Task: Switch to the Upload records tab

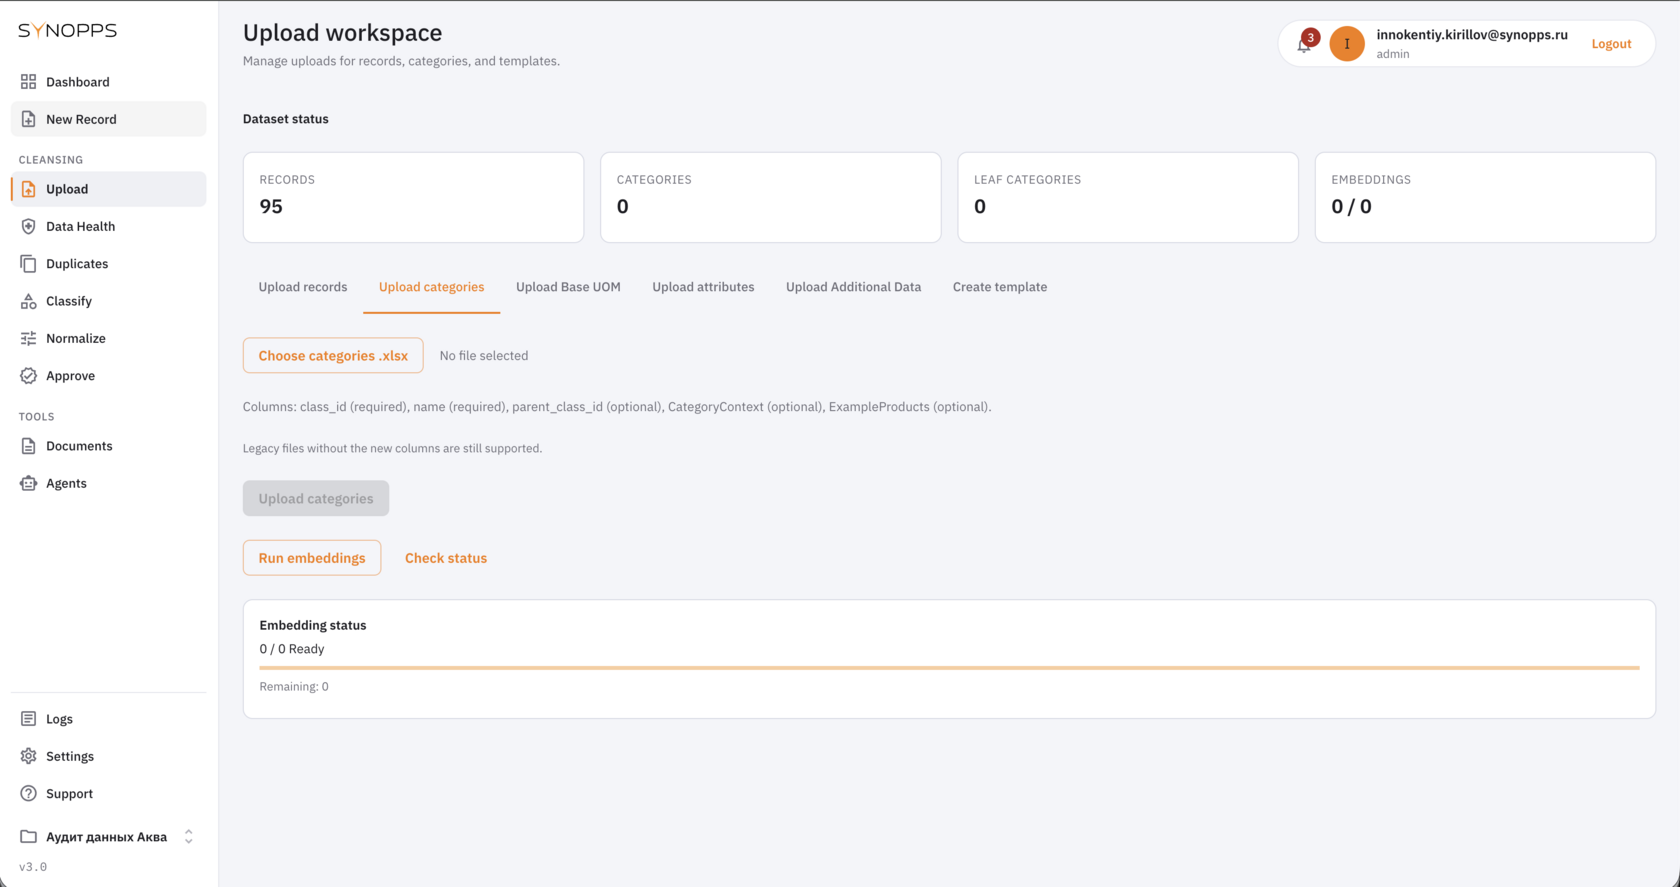Action: (x=303, y=287)
